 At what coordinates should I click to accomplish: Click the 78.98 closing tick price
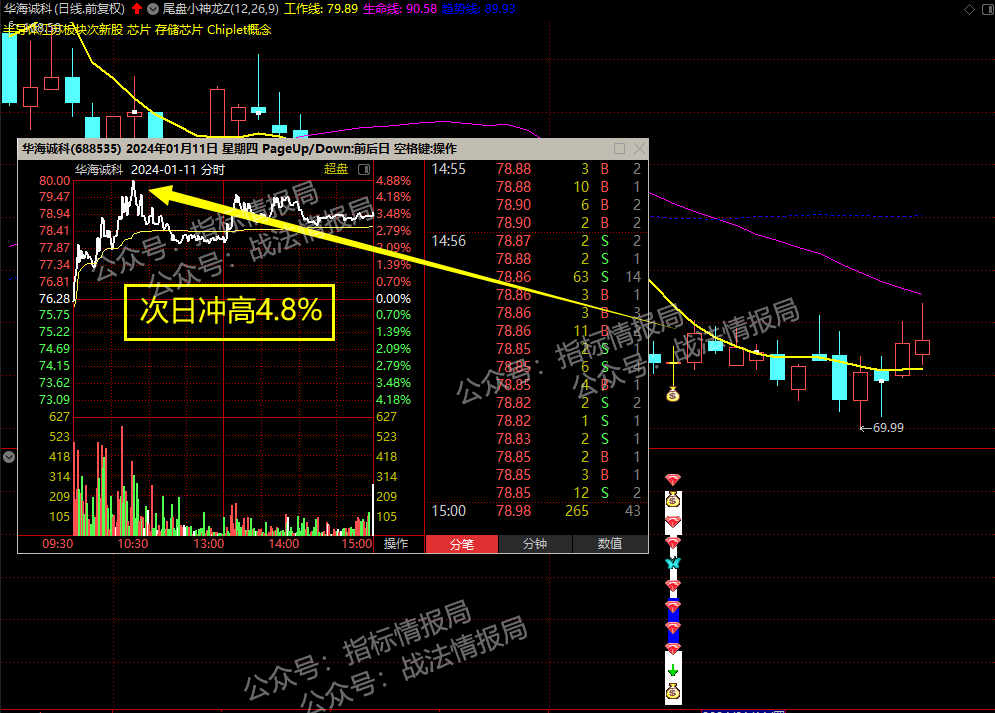point(514,511)
